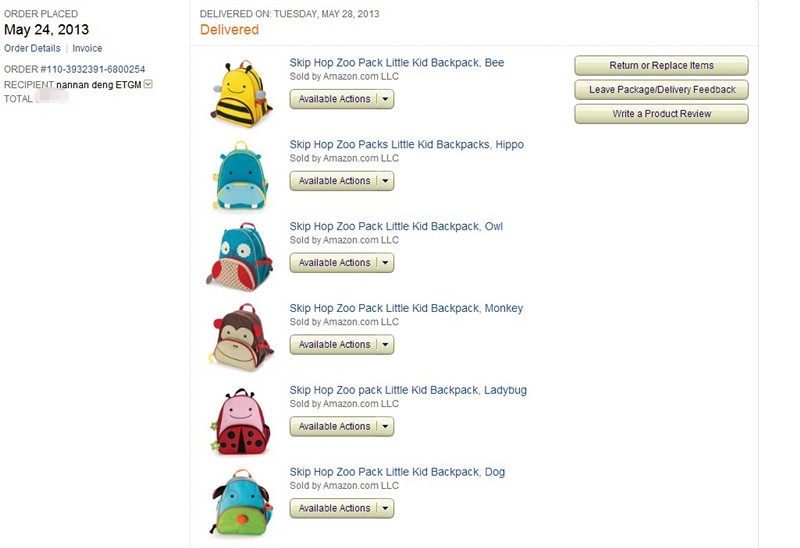Click the Return or Replace Items button
Viewport: 800px width, 548px height.
[661, 65]
